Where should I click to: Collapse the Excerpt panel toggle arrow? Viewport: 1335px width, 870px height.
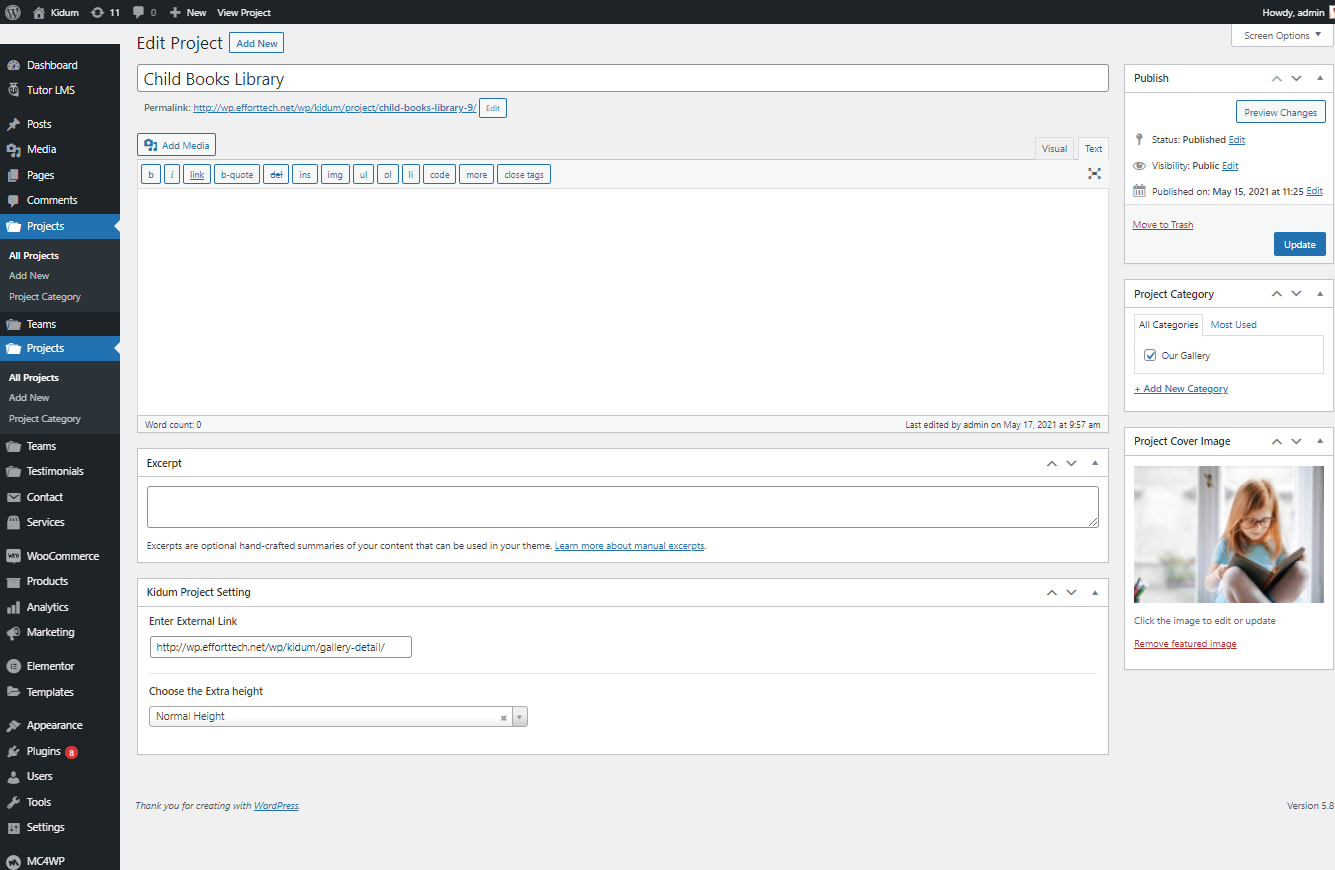click(x=1094, y=463)
